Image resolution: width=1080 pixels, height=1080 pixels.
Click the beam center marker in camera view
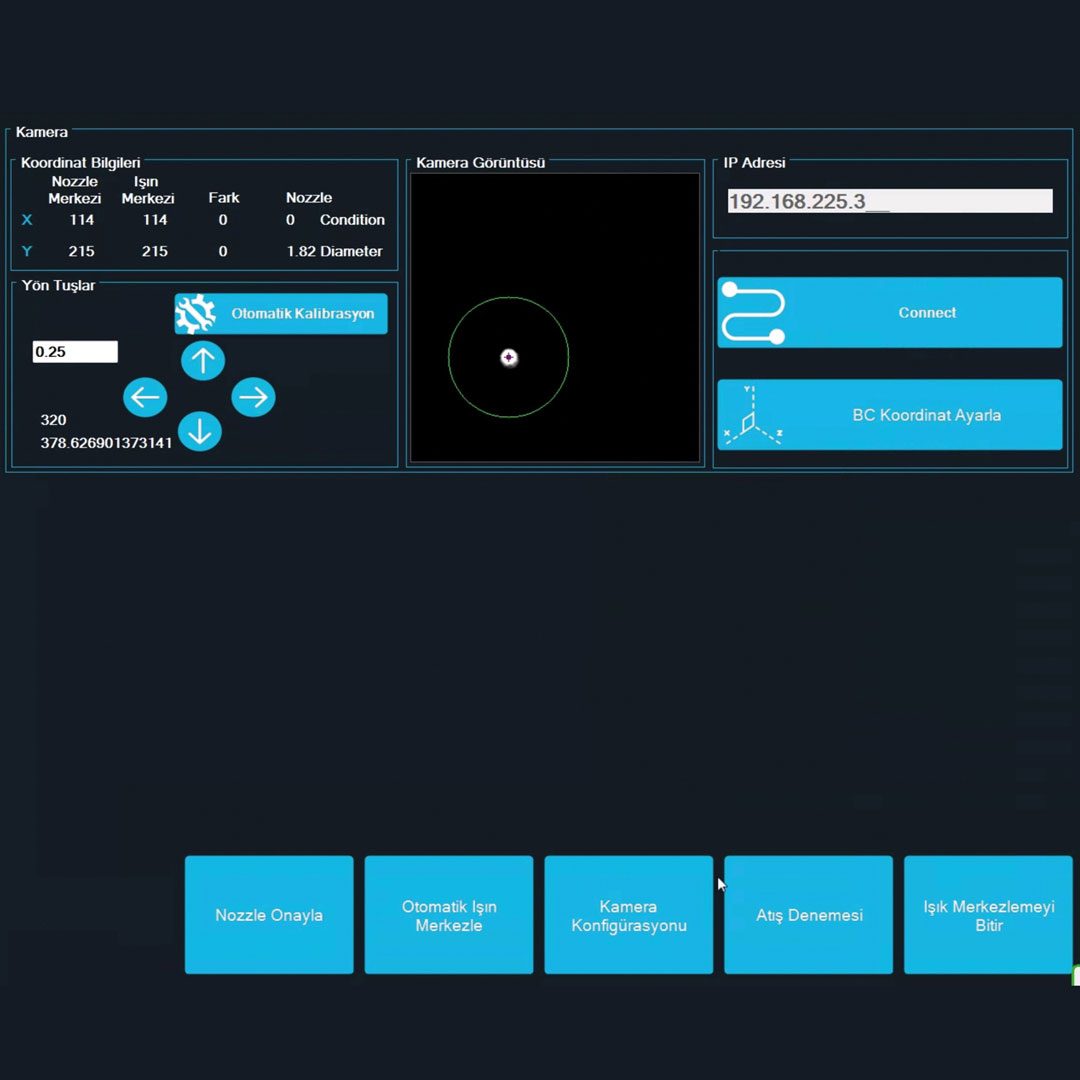509,357
